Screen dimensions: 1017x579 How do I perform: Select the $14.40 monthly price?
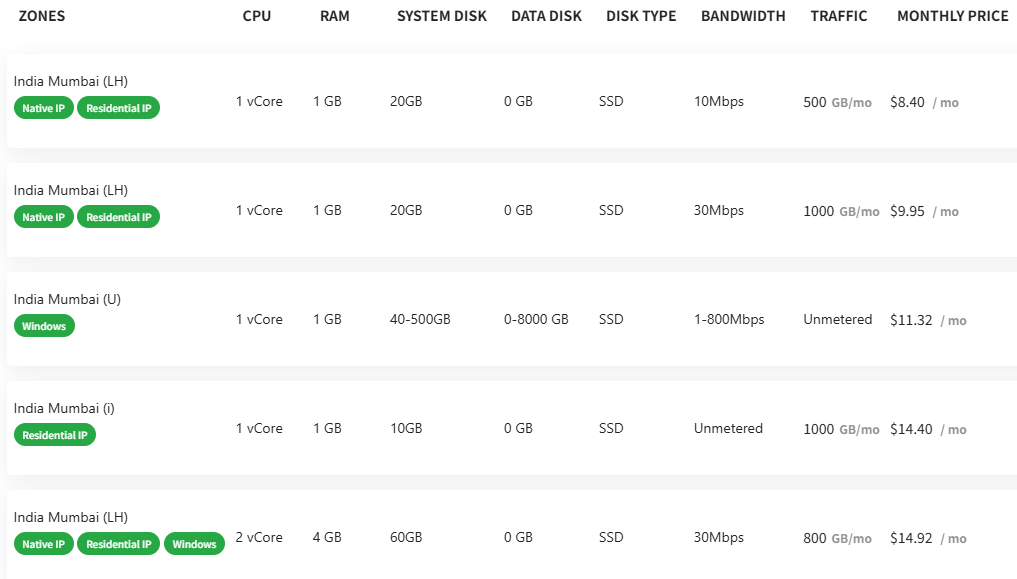coord(911,429)
